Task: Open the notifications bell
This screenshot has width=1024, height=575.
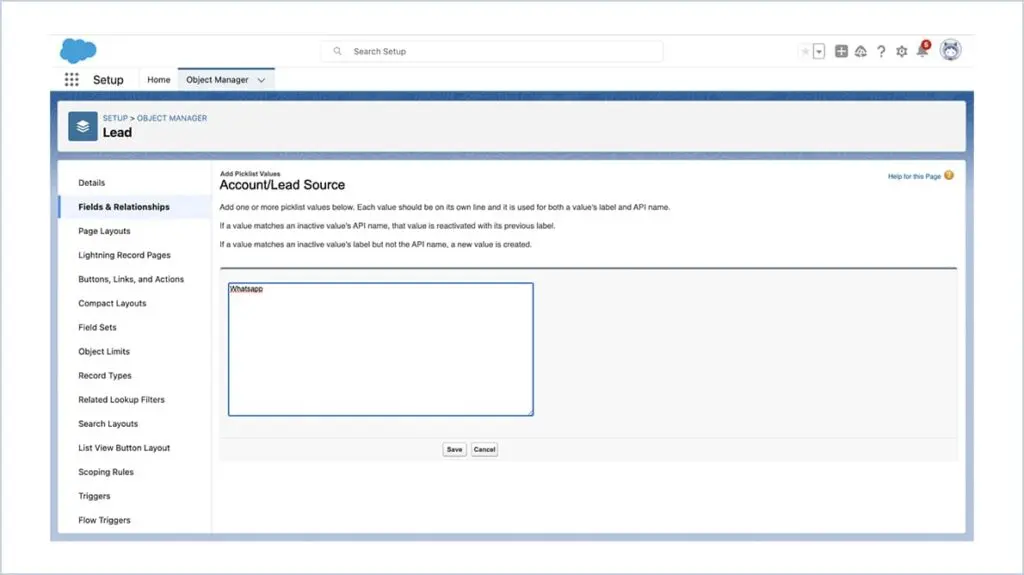Action: point(923,50)
